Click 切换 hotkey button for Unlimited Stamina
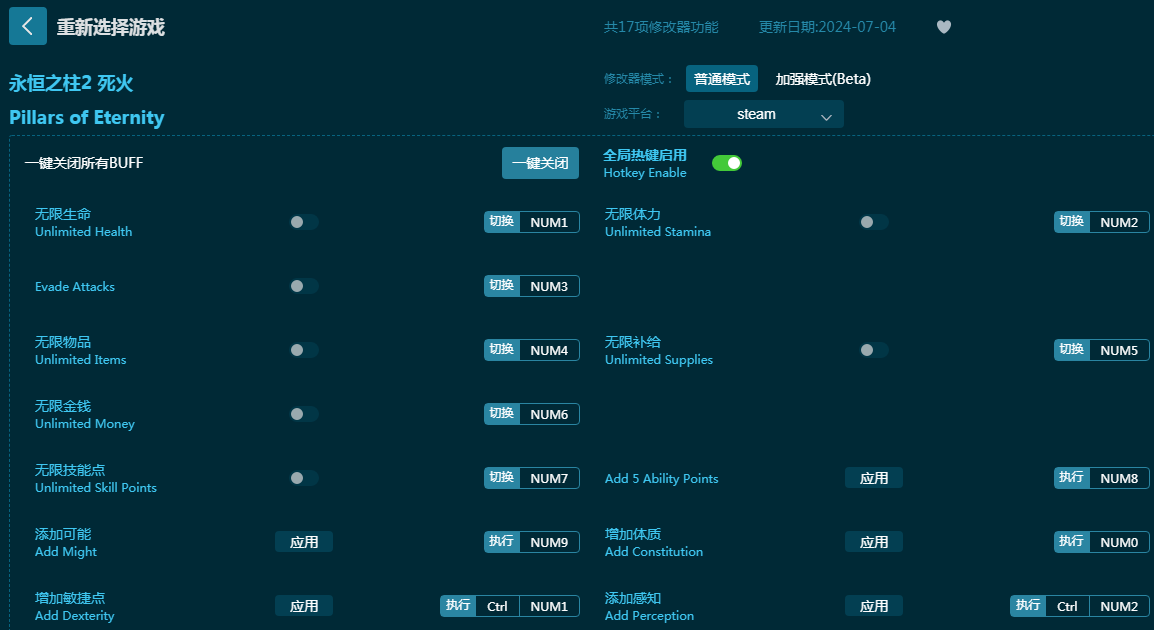Viewport: 1154px width, 630px height. point(1072,222)
